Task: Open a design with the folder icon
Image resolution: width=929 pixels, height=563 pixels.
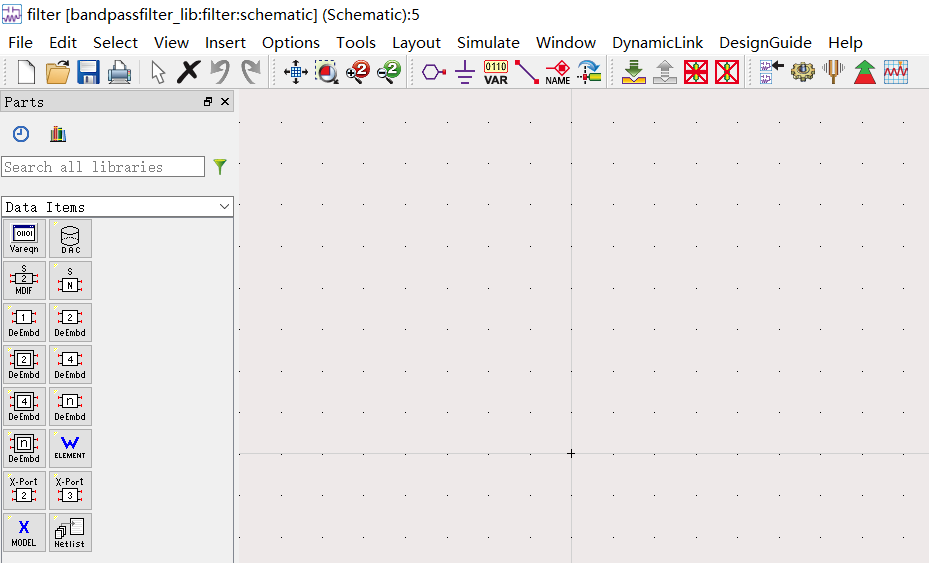Action: pos(57,72)
